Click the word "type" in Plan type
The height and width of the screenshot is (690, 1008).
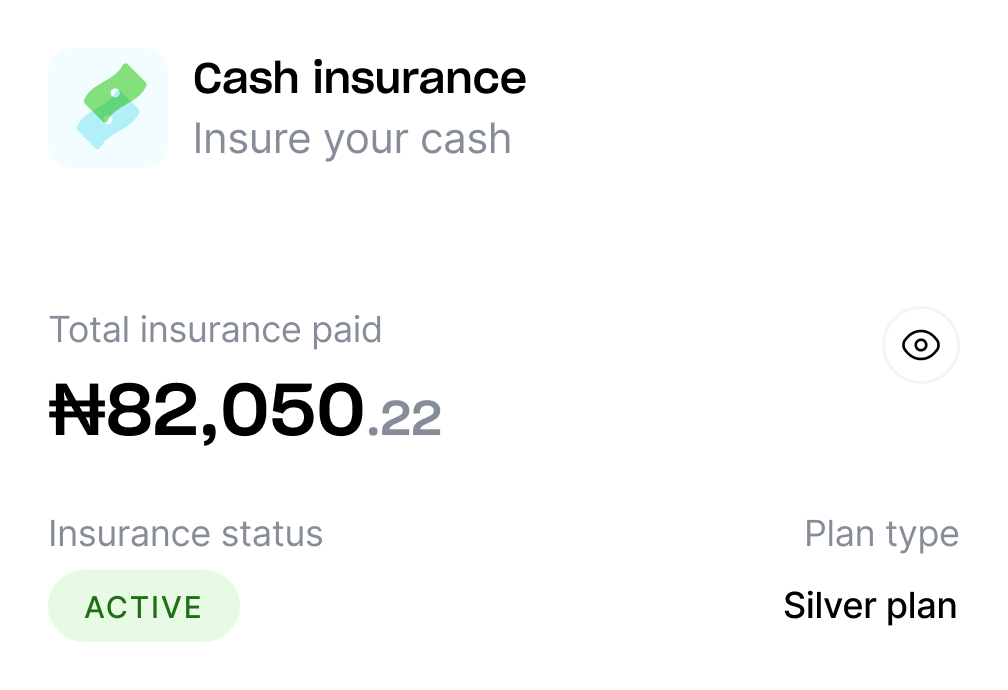[920, 536]
